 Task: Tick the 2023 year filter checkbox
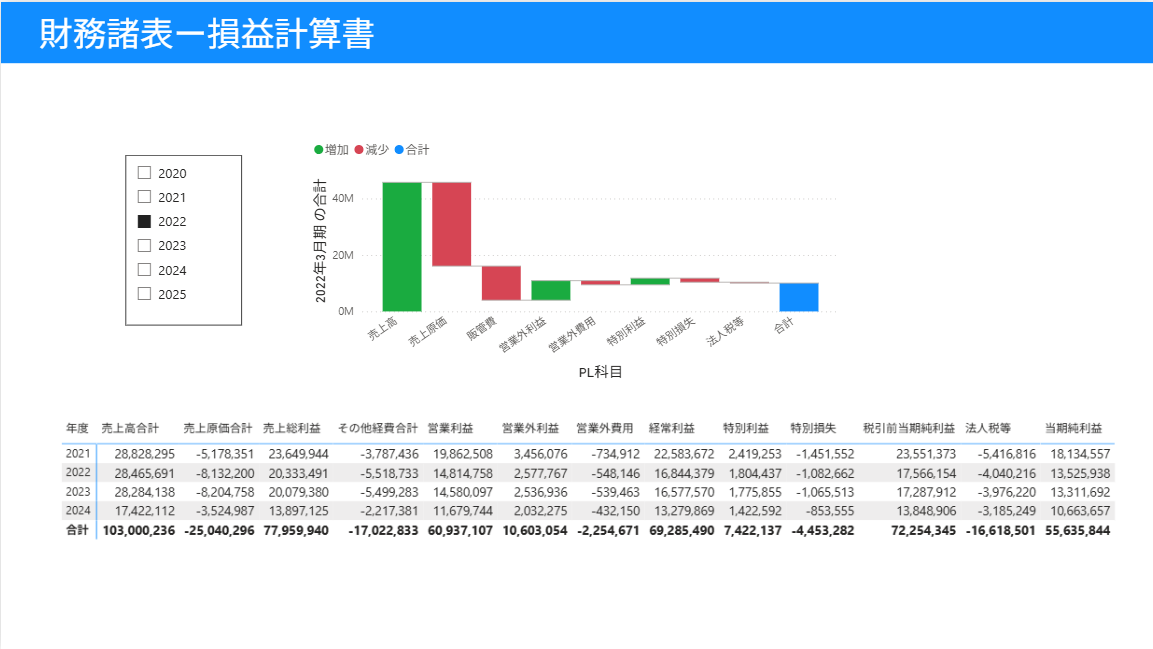(x=144, y=245)
